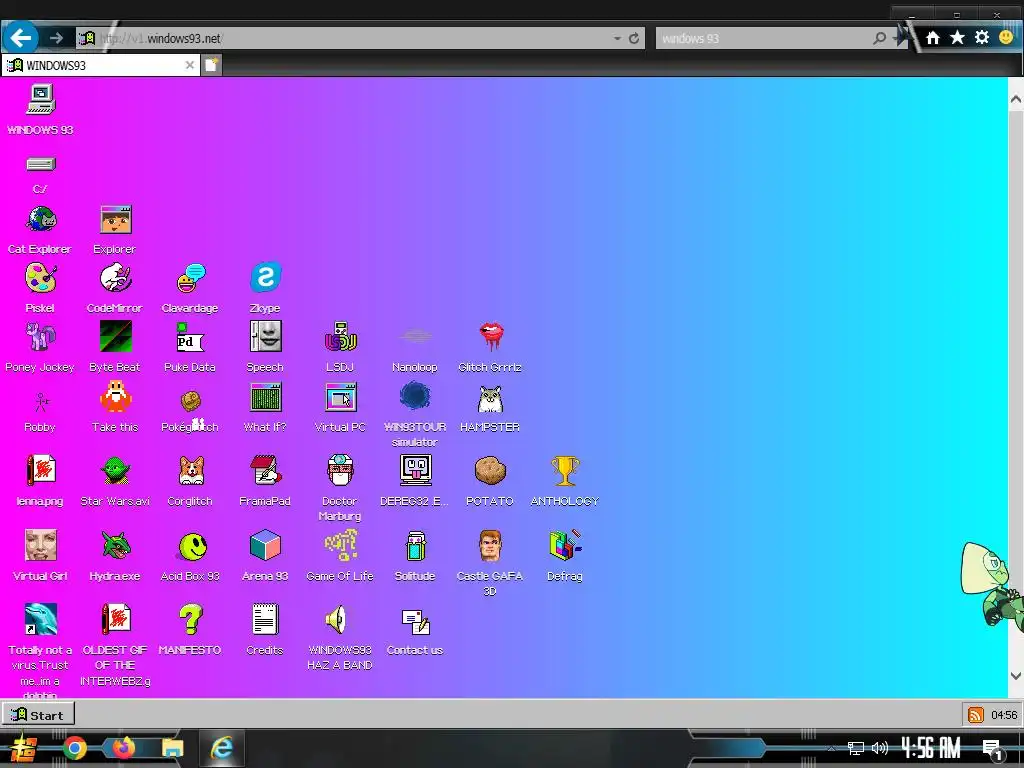
Task: Run Hydra.exe
Action: coord(116,545)
